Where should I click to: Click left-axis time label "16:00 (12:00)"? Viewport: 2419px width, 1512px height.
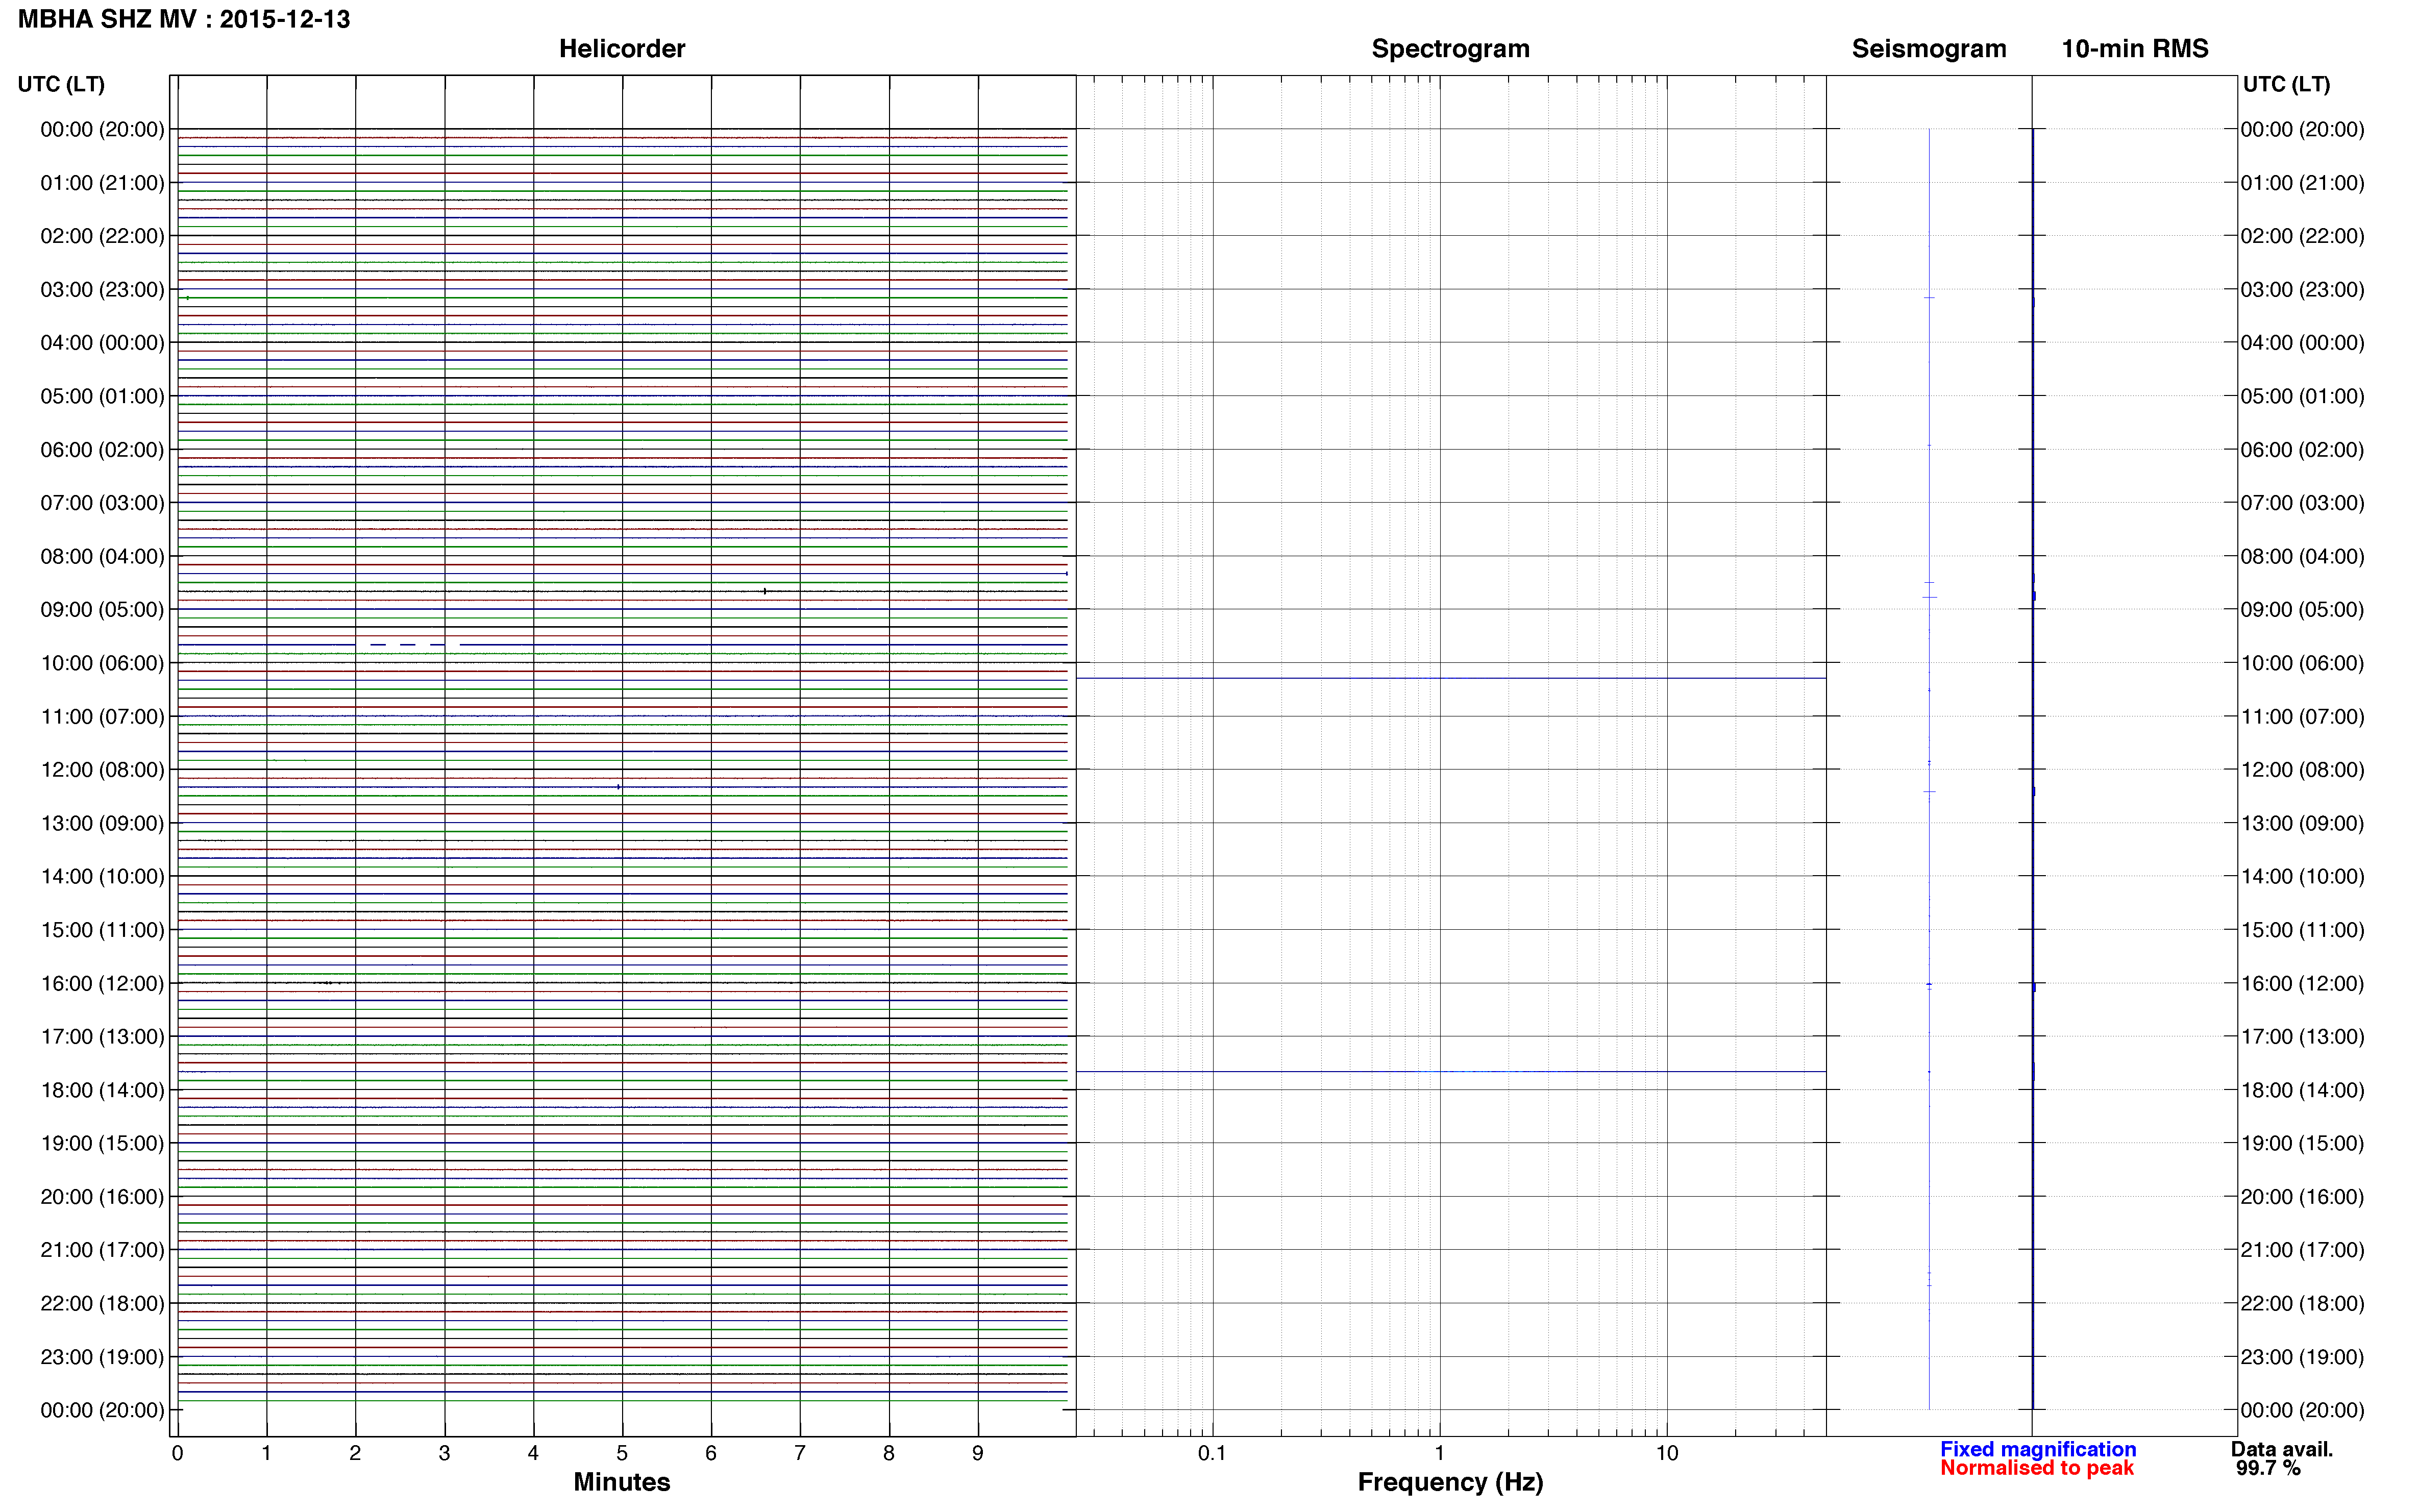(102, 983)
